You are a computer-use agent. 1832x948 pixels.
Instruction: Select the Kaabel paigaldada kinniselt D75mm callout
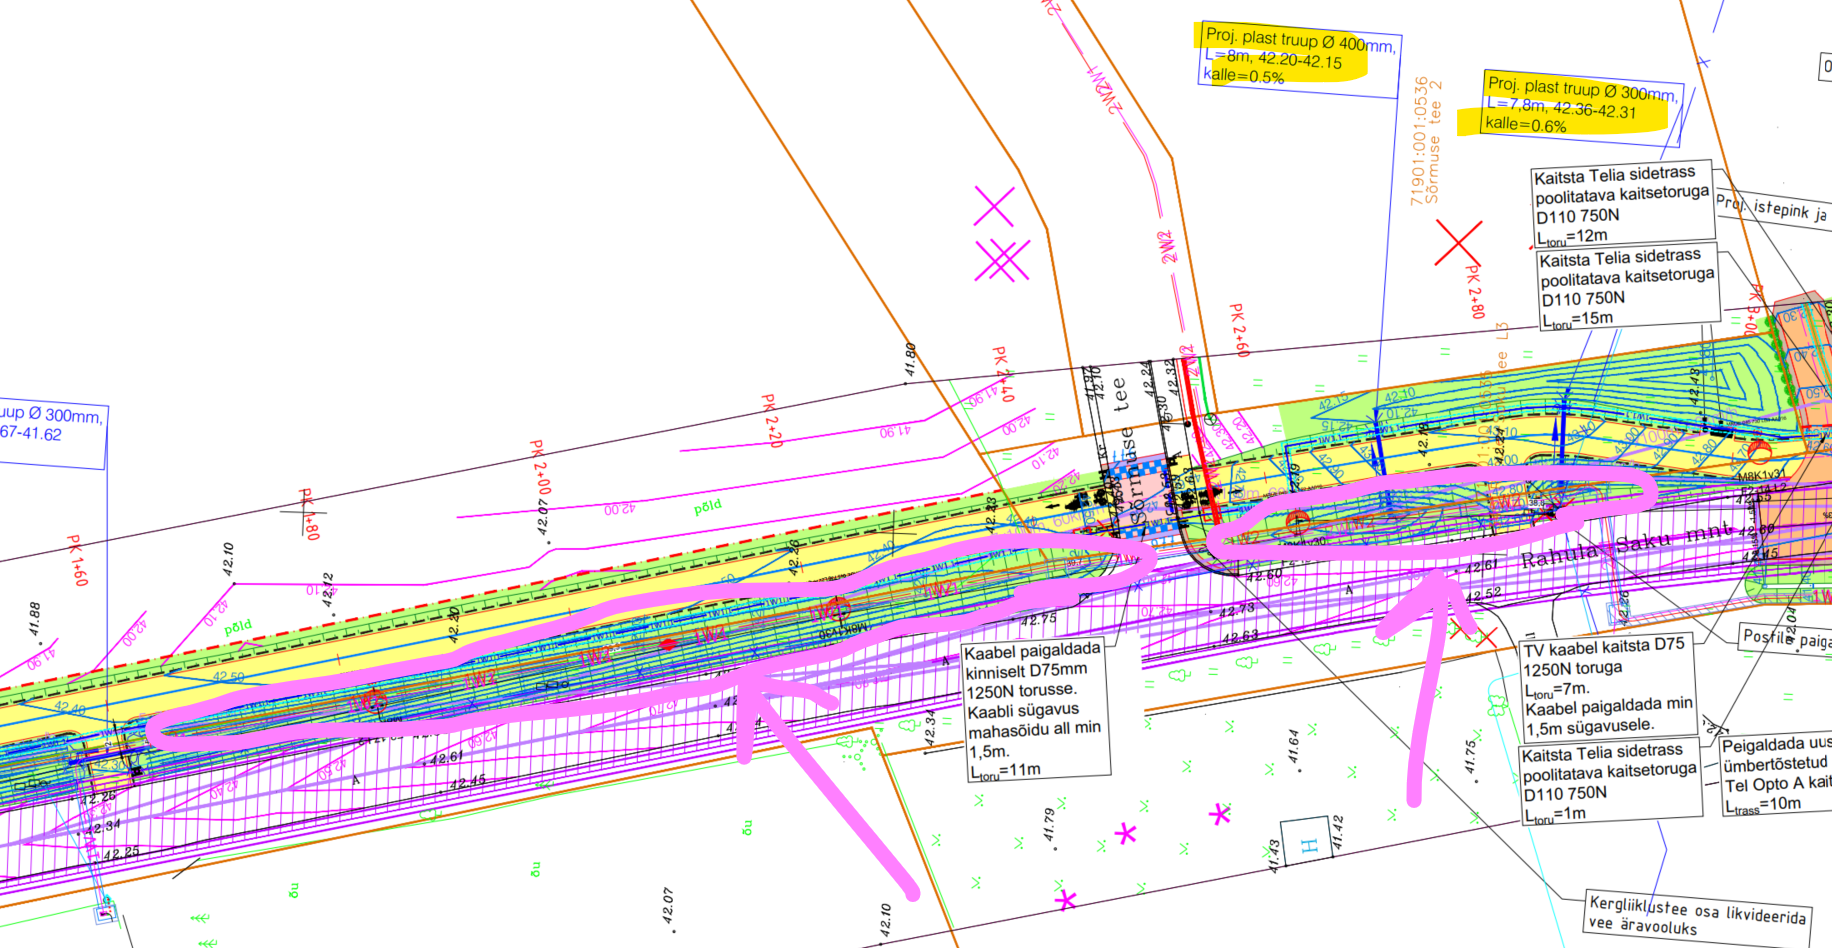[1034, 709]
